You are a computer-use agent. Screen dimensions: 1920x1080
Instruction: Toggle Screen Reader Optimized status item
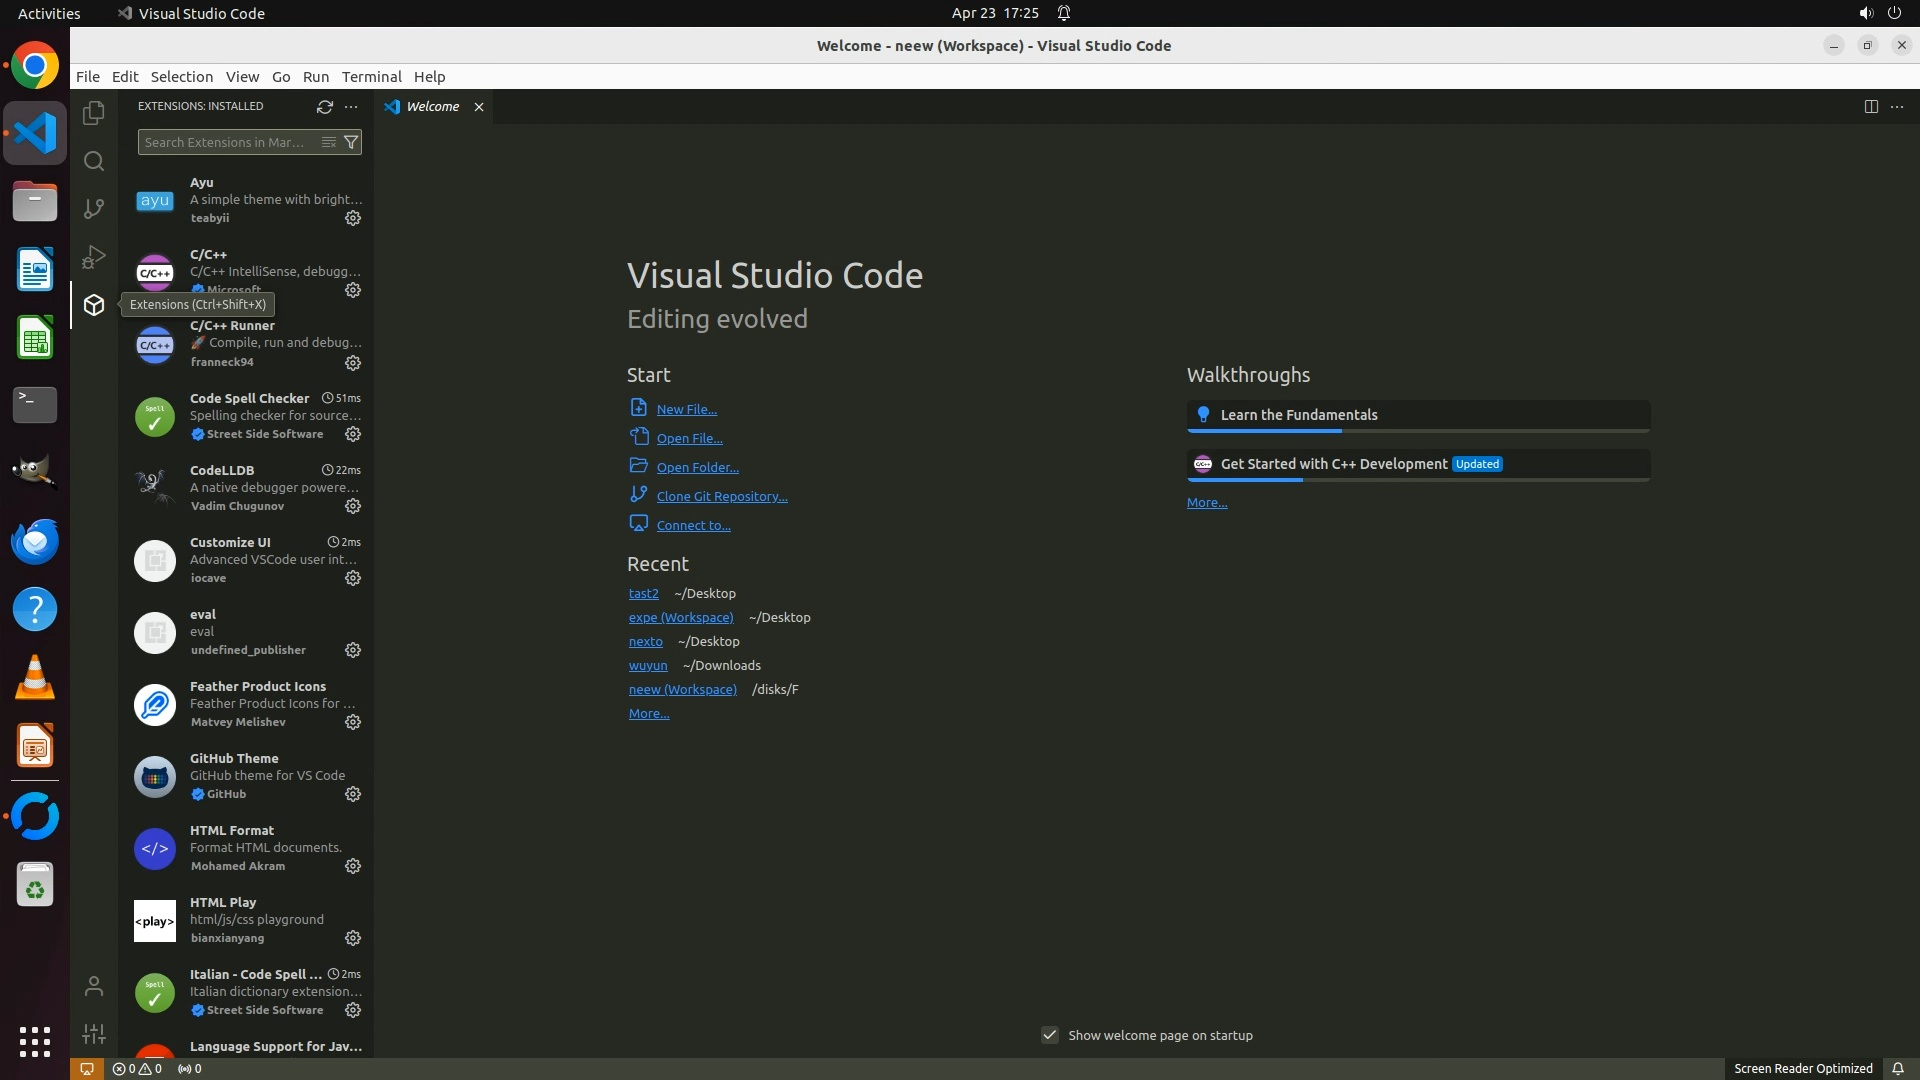coord(1802,1068)
